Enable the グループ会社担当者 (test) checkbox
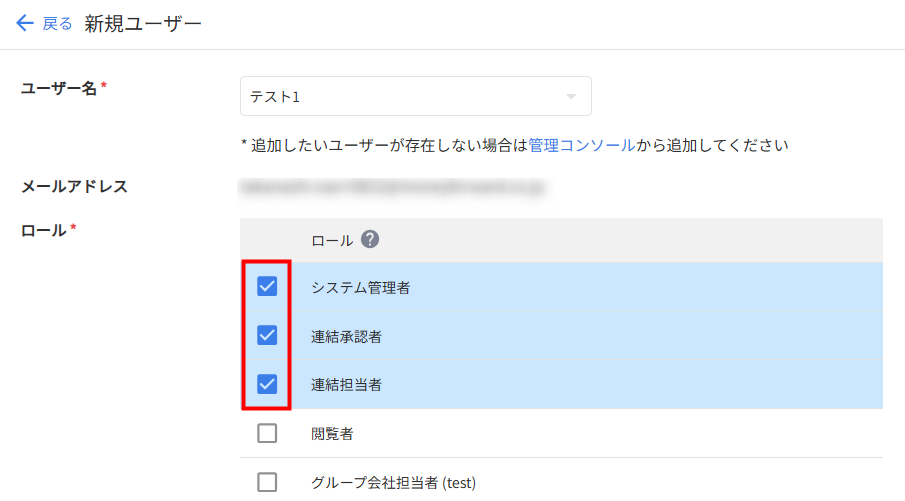Image resolution: width=905 pixels, height=501 pixels. click(267, 483)
